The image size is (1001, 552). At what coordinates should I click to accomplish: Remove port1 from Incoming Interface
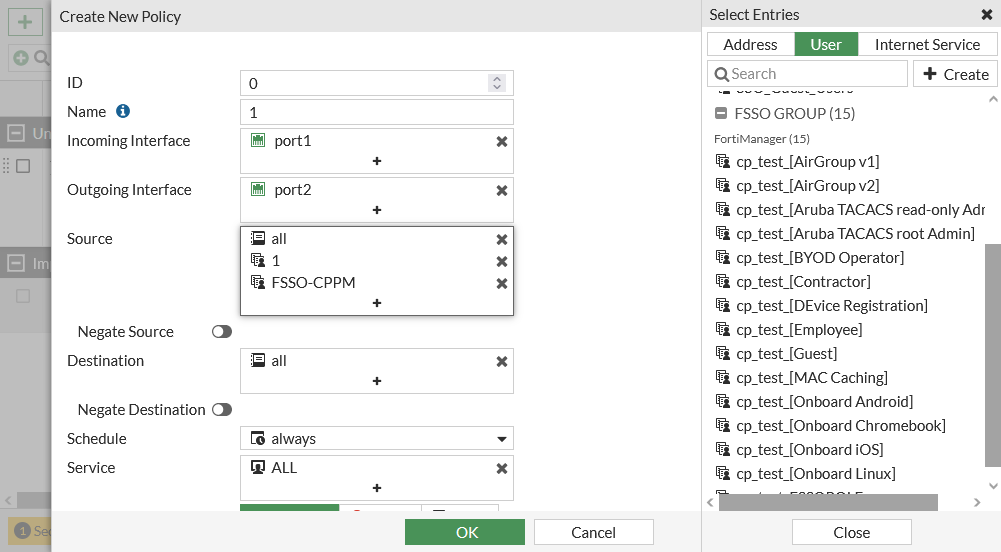tap(502, 141)
